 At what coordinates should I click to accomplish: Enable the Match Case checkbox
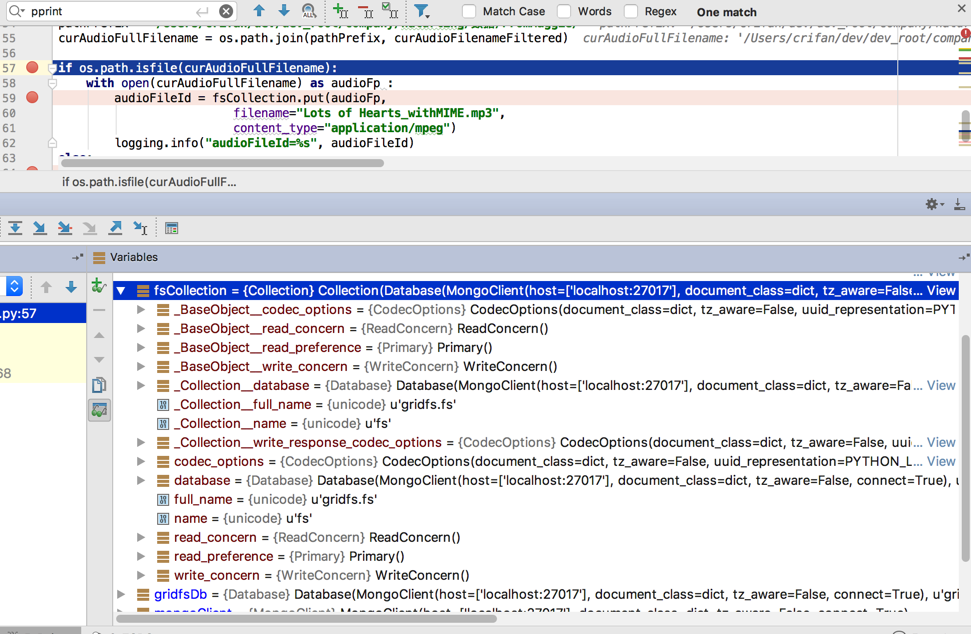pos(469,11)
